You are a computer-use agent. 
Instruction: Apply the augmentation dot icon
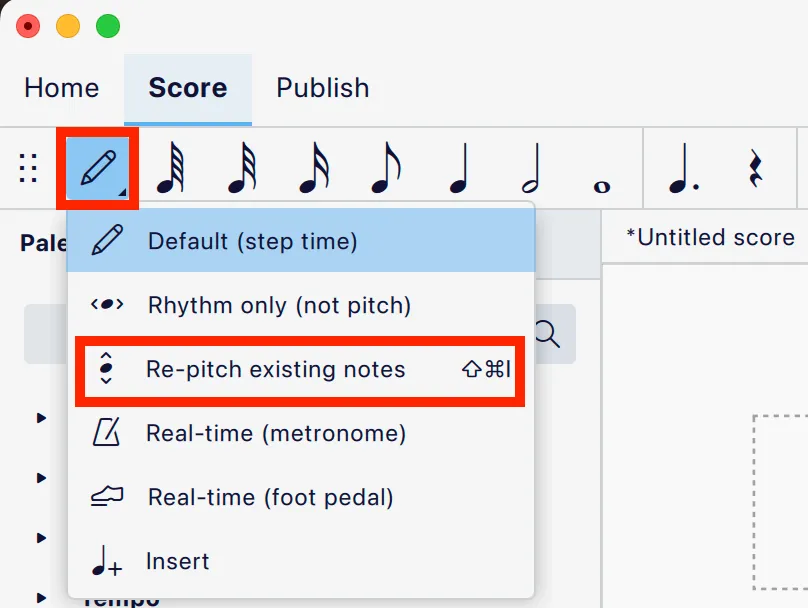point(682,168)
